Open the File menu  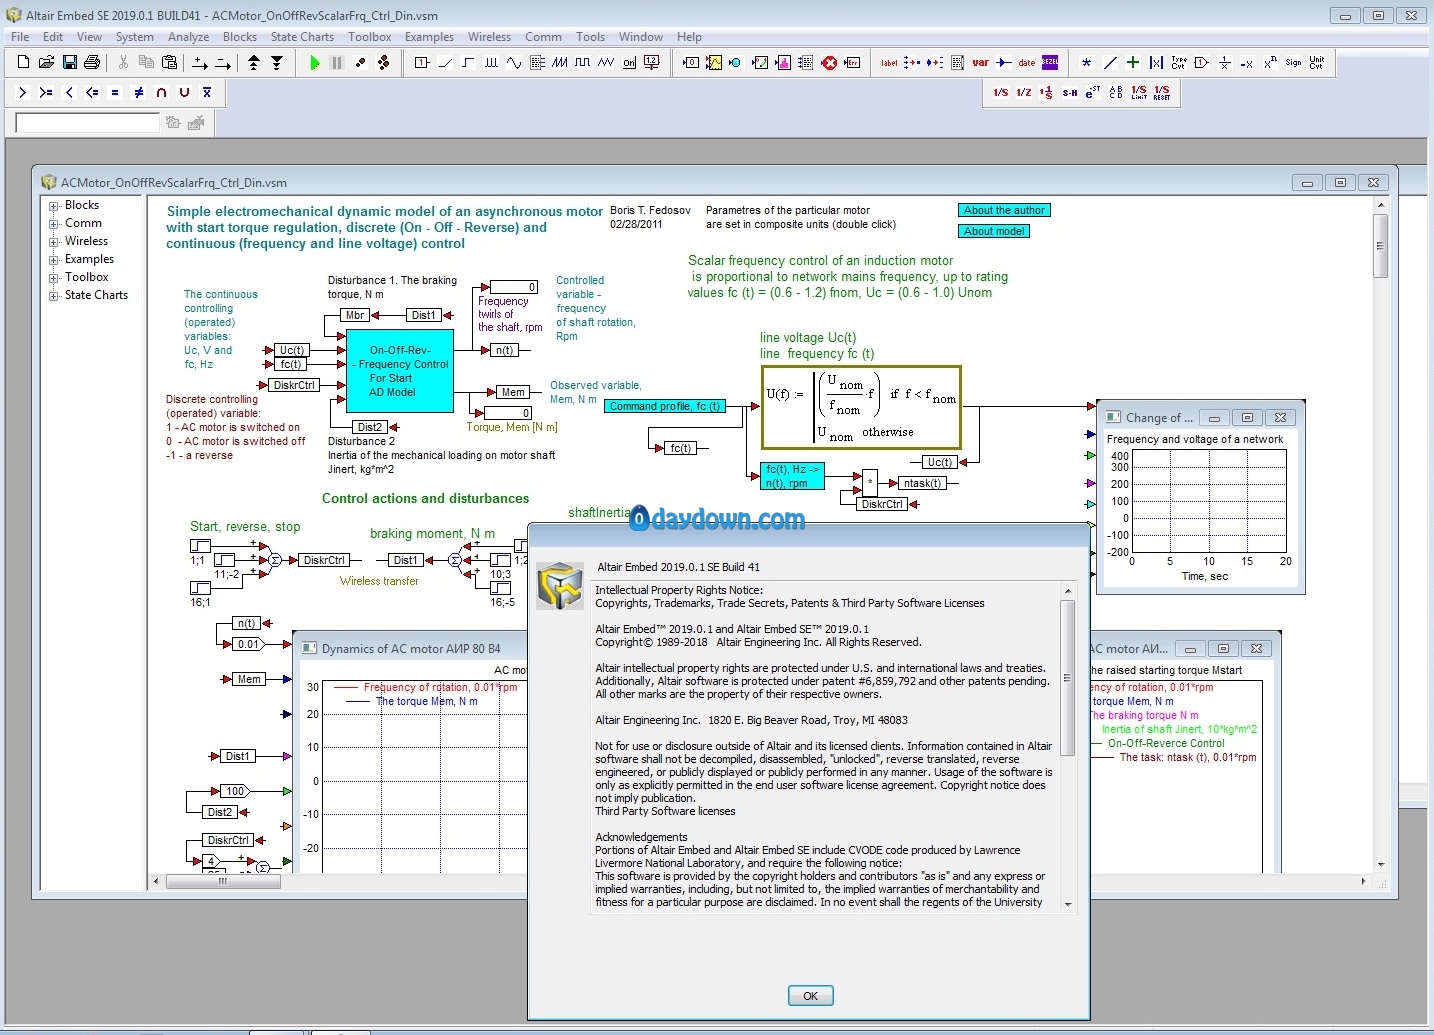(20, 37)
